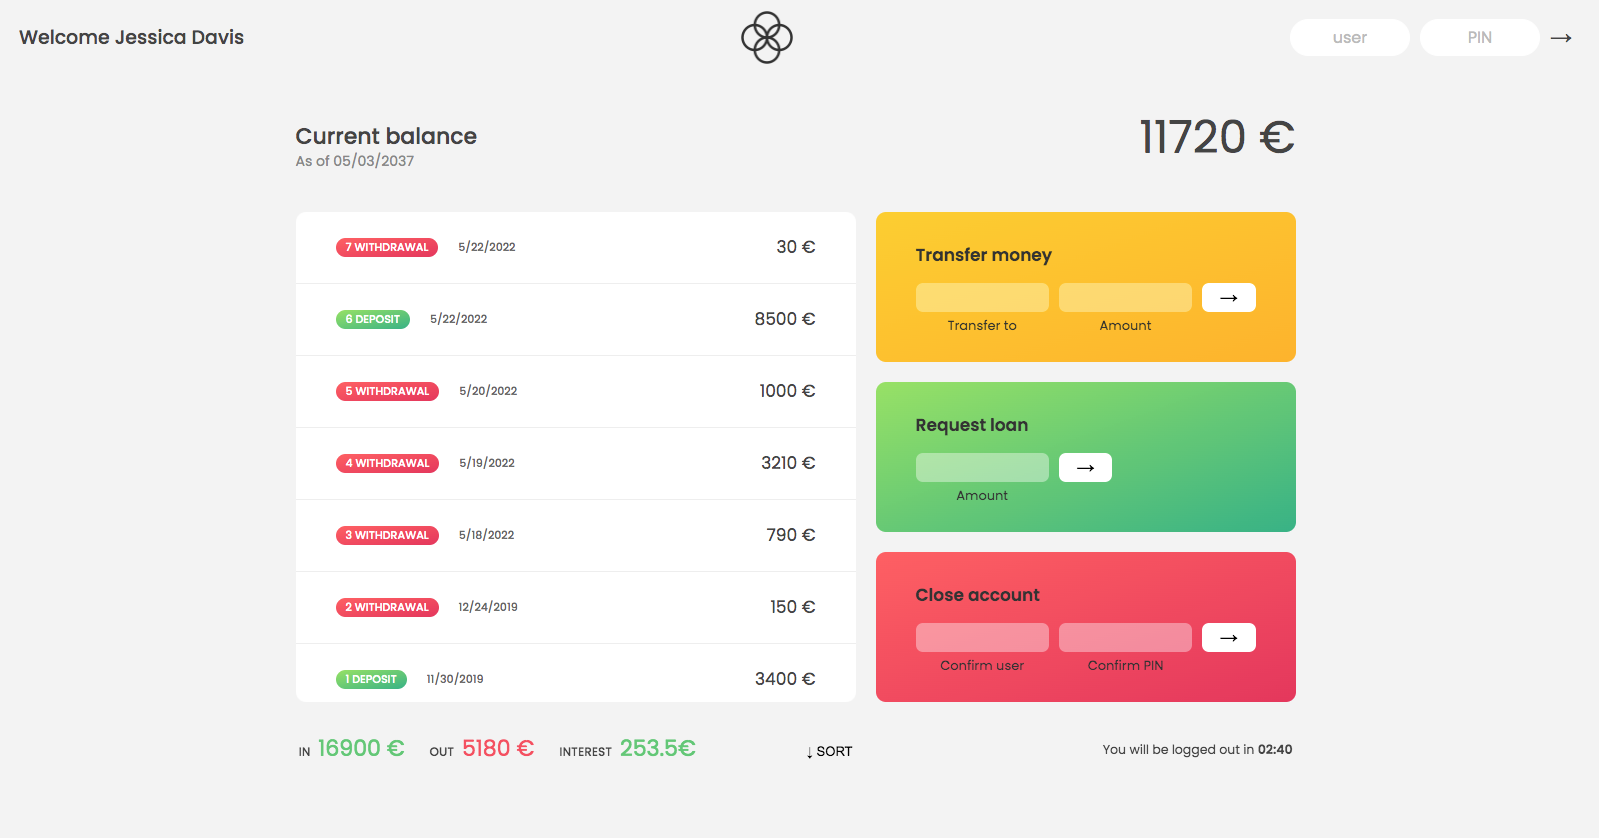1599x838 pixels.
Task: Click the 4 WITHDRAWAL badge
Action: [x=387, y=463]
